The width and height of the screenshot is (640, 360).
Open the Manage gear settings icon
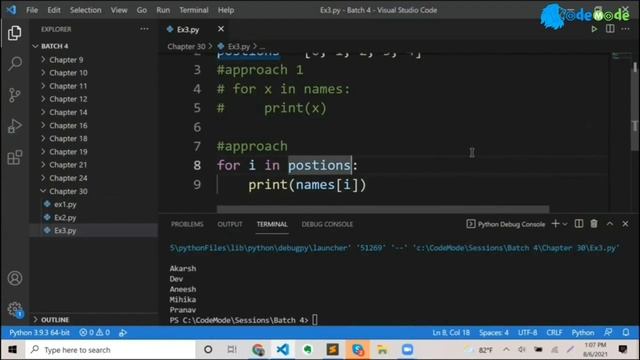point(15,309)
